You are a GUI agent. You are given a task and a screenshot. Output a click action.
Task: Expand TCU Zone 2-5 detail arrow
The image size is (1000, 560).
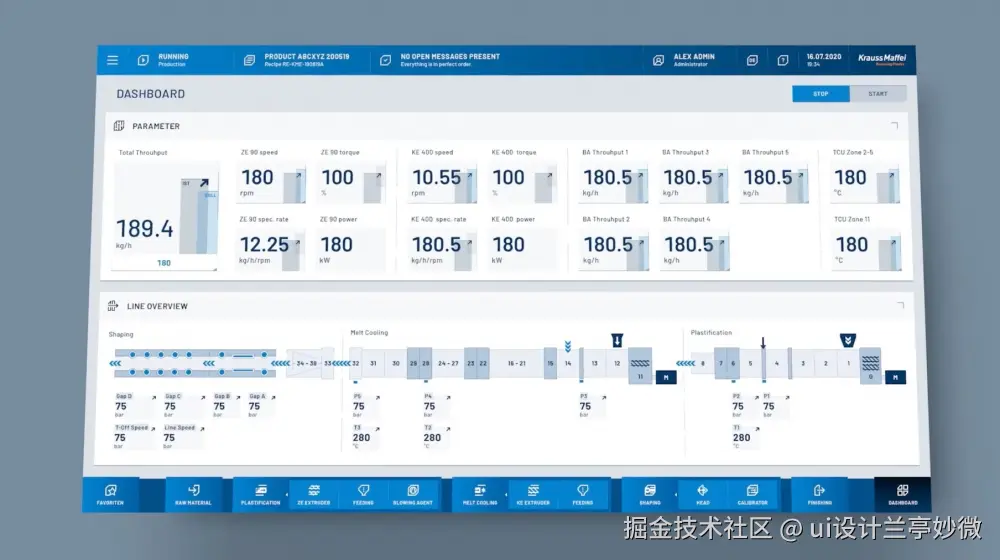click(x=892, y=175)
